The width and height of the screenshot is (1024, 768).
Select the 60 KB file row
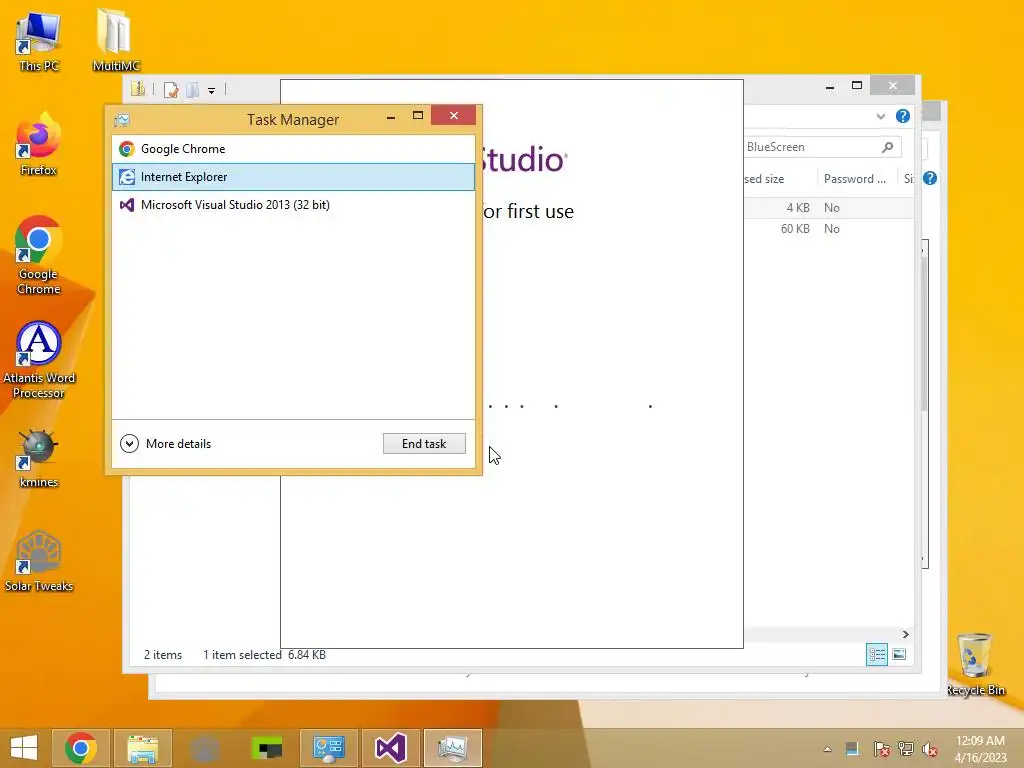(x=828, y=229)
